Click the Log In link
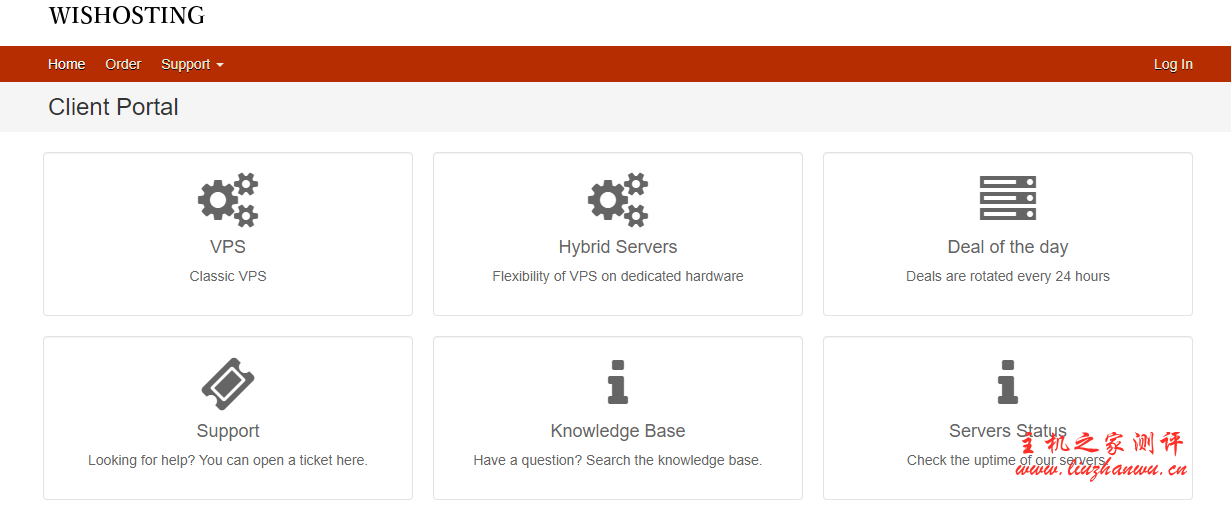 click(x=1173, y=64)
